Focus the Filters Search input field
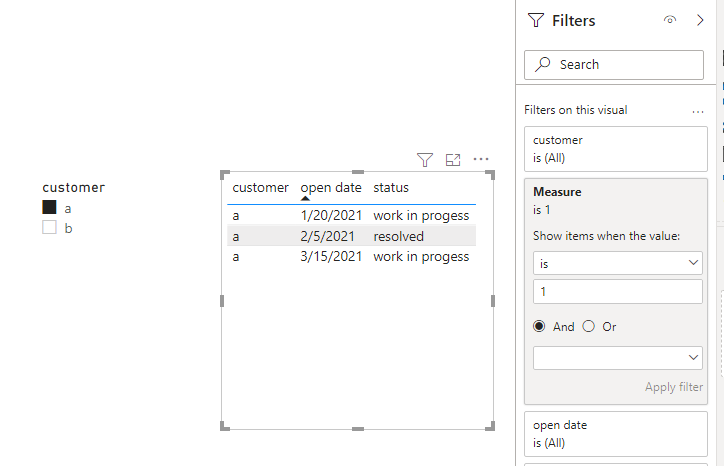Screen dimensions: 724x466 click(x=614, y=65)
